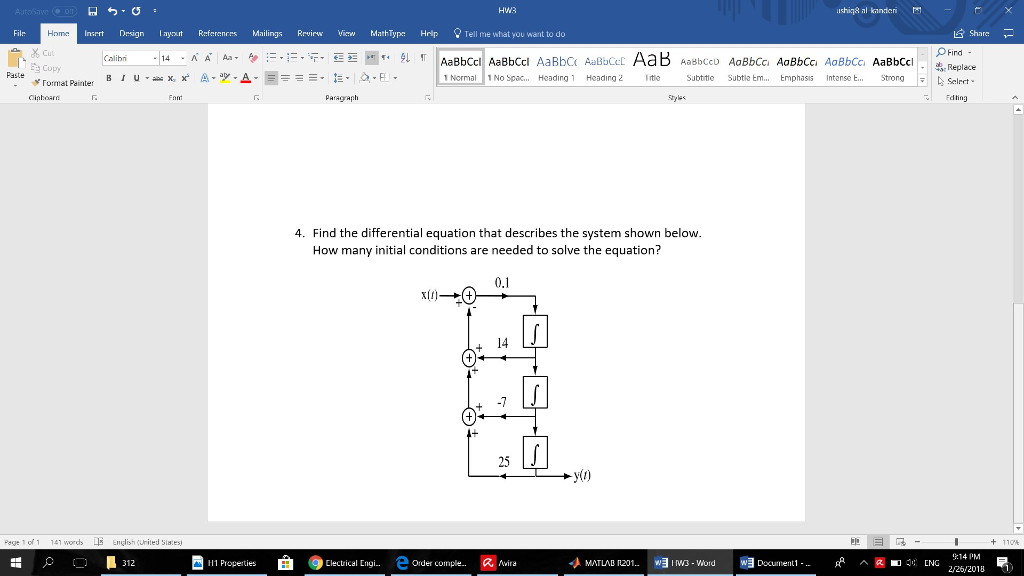Open Replace from the Editing group
1024x576 pixels.
(962, 68)
